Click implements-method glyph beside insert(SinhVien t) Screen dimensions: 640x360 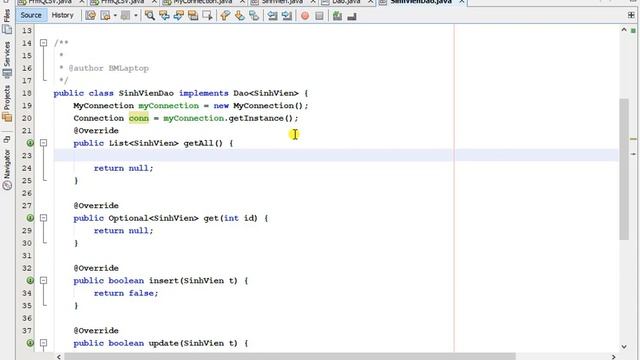pos(30,280)
